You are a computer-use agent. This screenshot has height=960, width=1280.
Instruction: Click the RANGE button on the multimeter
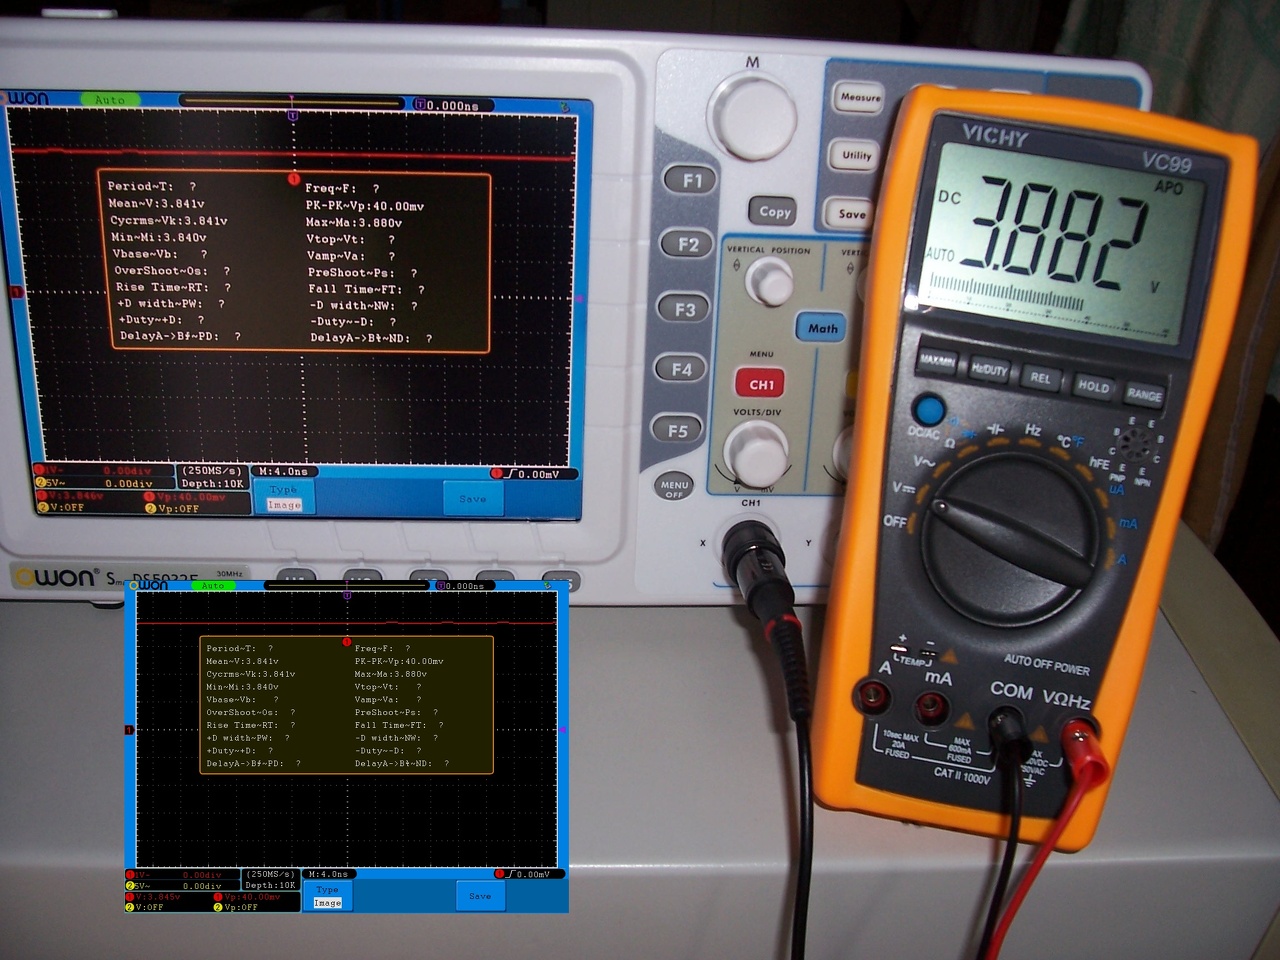tap(1144, 394)
